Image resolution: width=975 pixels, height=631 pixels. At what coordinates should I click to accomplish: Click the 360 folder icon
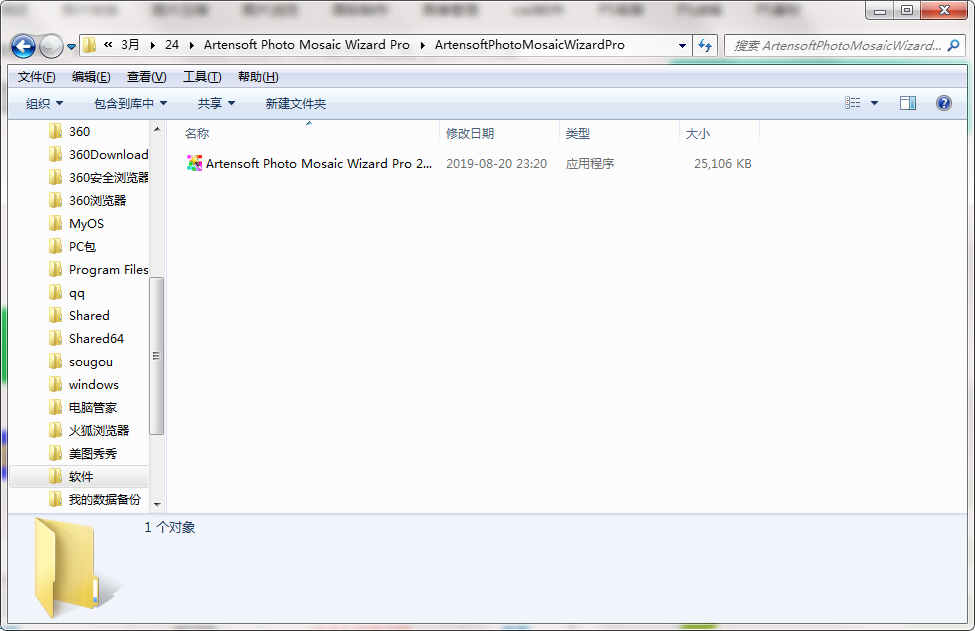tap(55, 131)
